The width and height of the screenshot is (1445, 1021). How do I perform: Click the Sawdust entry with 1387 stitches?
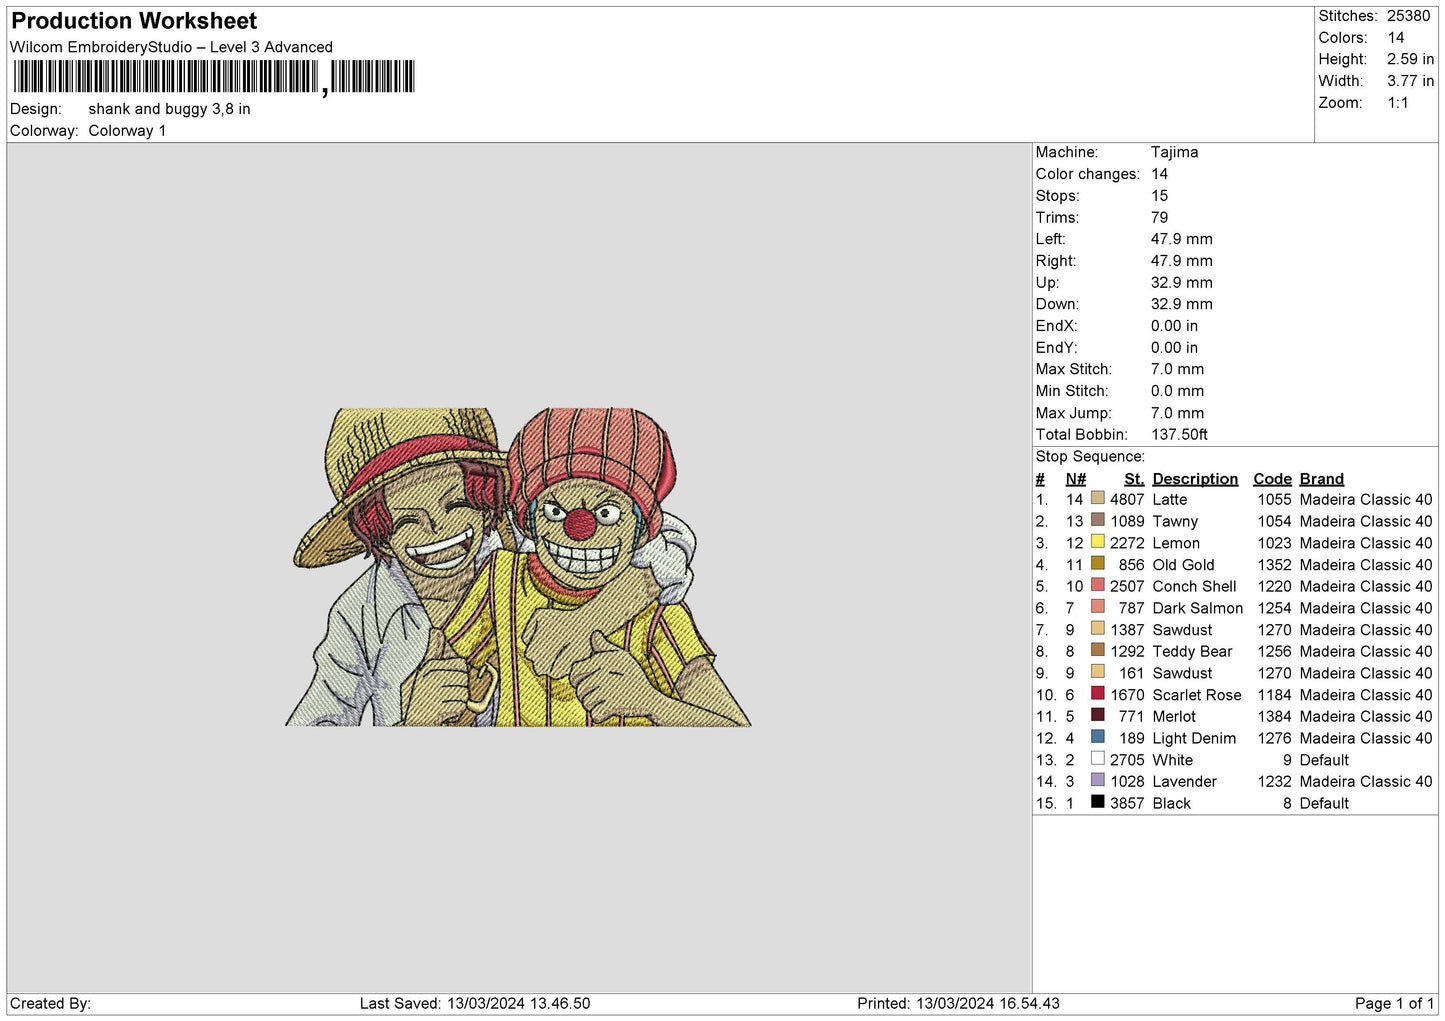(x=1182, y=630)
